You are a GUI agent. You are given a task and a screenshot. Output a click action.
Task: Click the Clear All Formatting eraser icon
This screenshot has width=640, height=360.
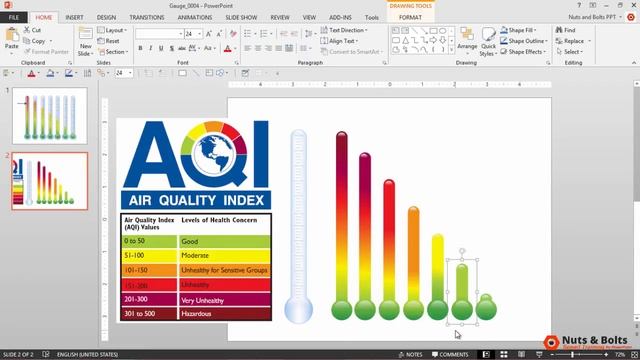pos(233,34)
